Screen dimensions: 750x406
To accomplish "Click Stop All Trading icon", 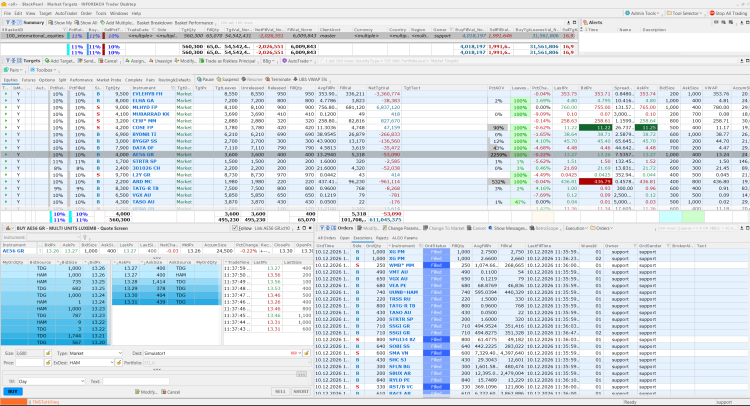I will tap(712, 13).
